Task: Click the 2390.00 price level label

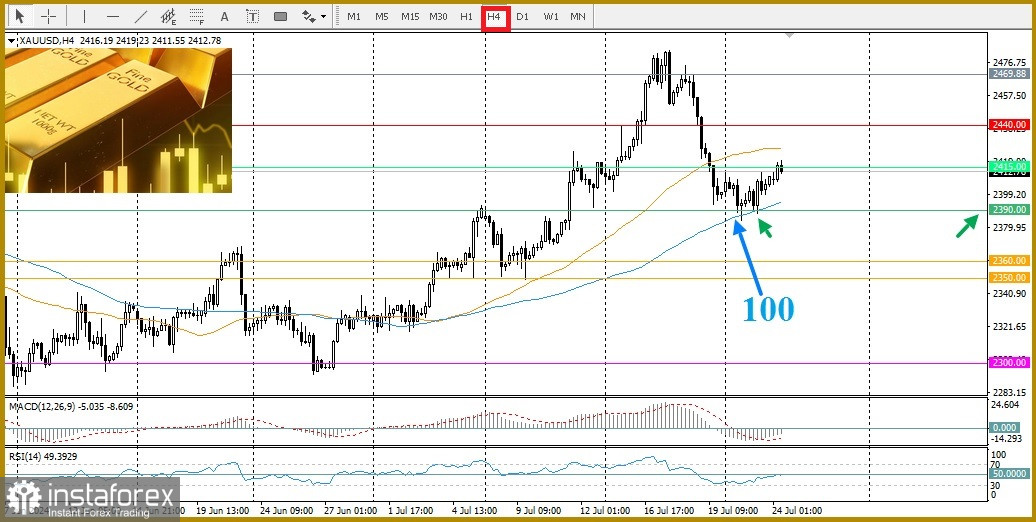Action: [x=1009, y=209]
